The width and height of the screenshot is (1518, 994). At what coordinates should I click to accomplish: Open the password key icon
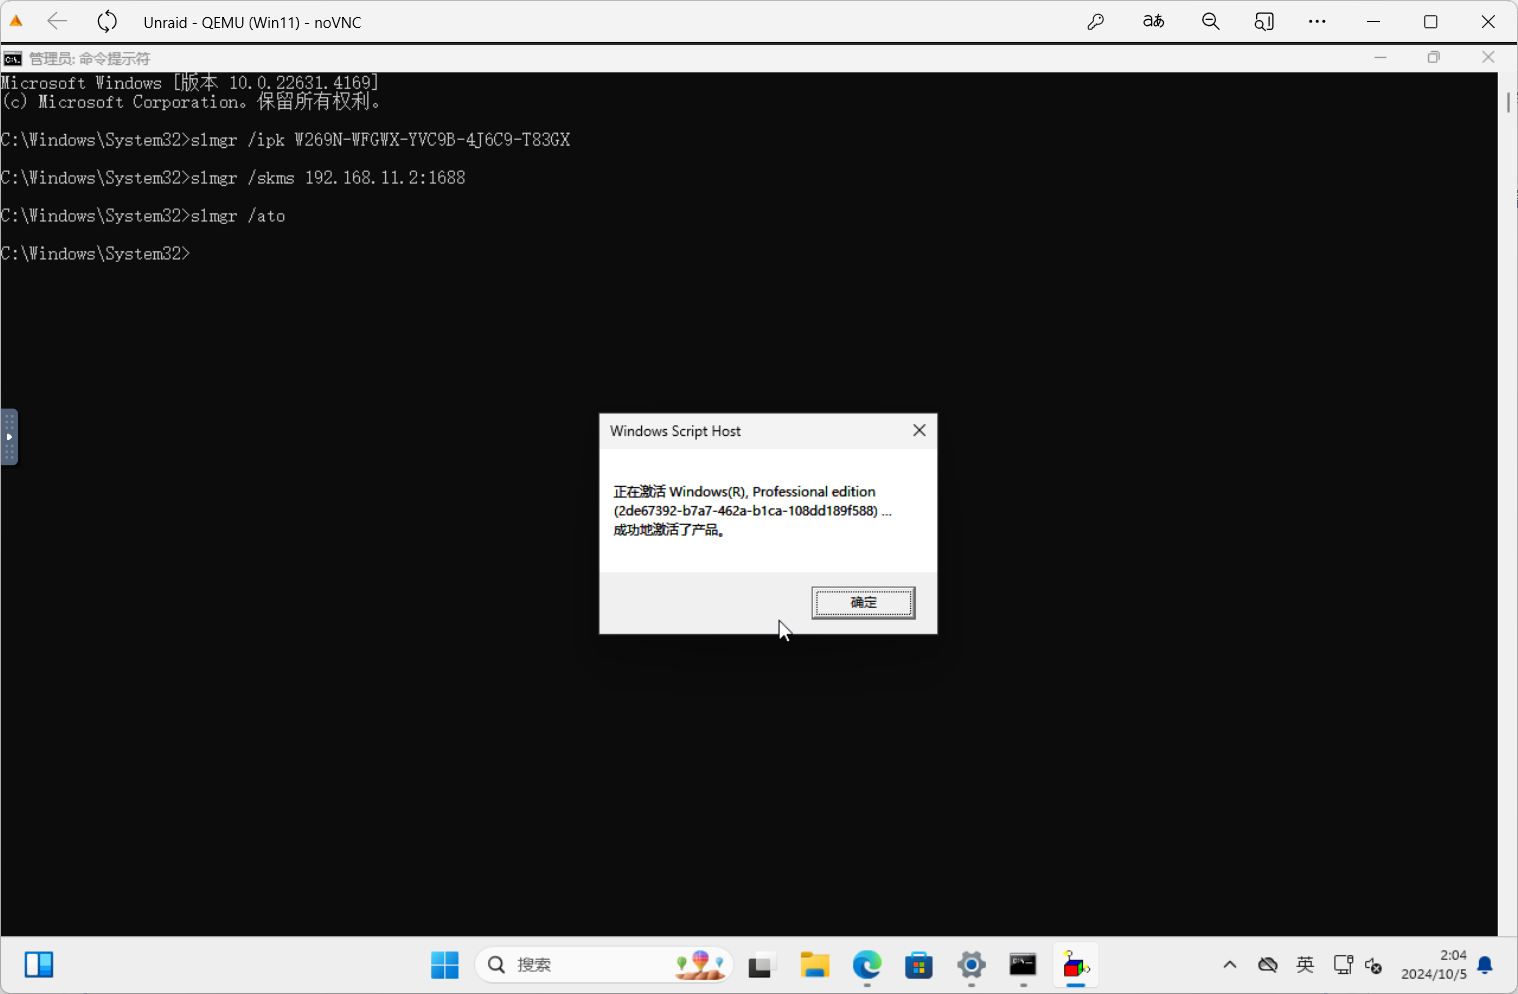tap(1096, 22)
